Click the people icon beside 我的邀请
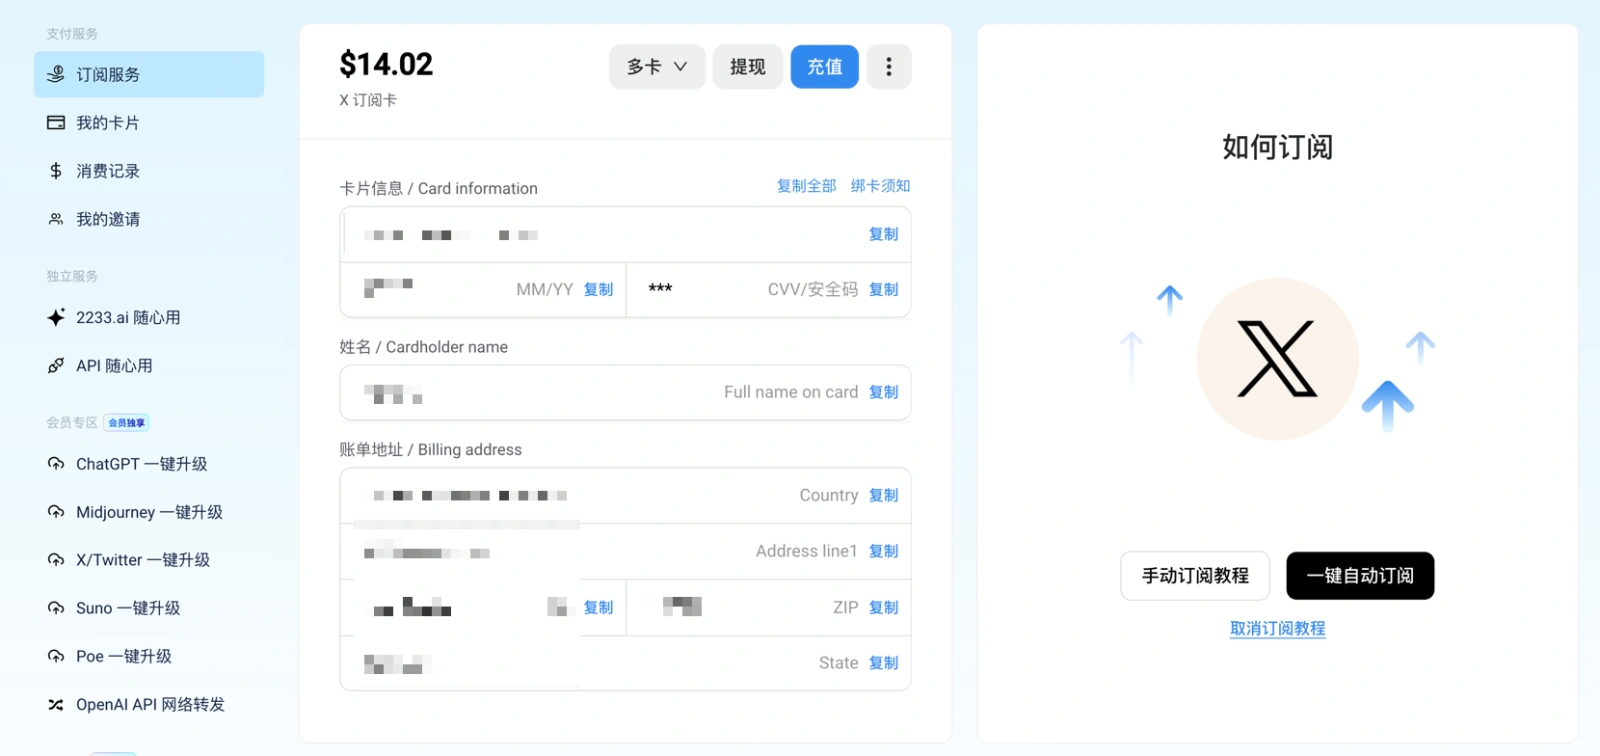Image resolution: width=1600 pixels, height=756 pixels. [56, 219]
